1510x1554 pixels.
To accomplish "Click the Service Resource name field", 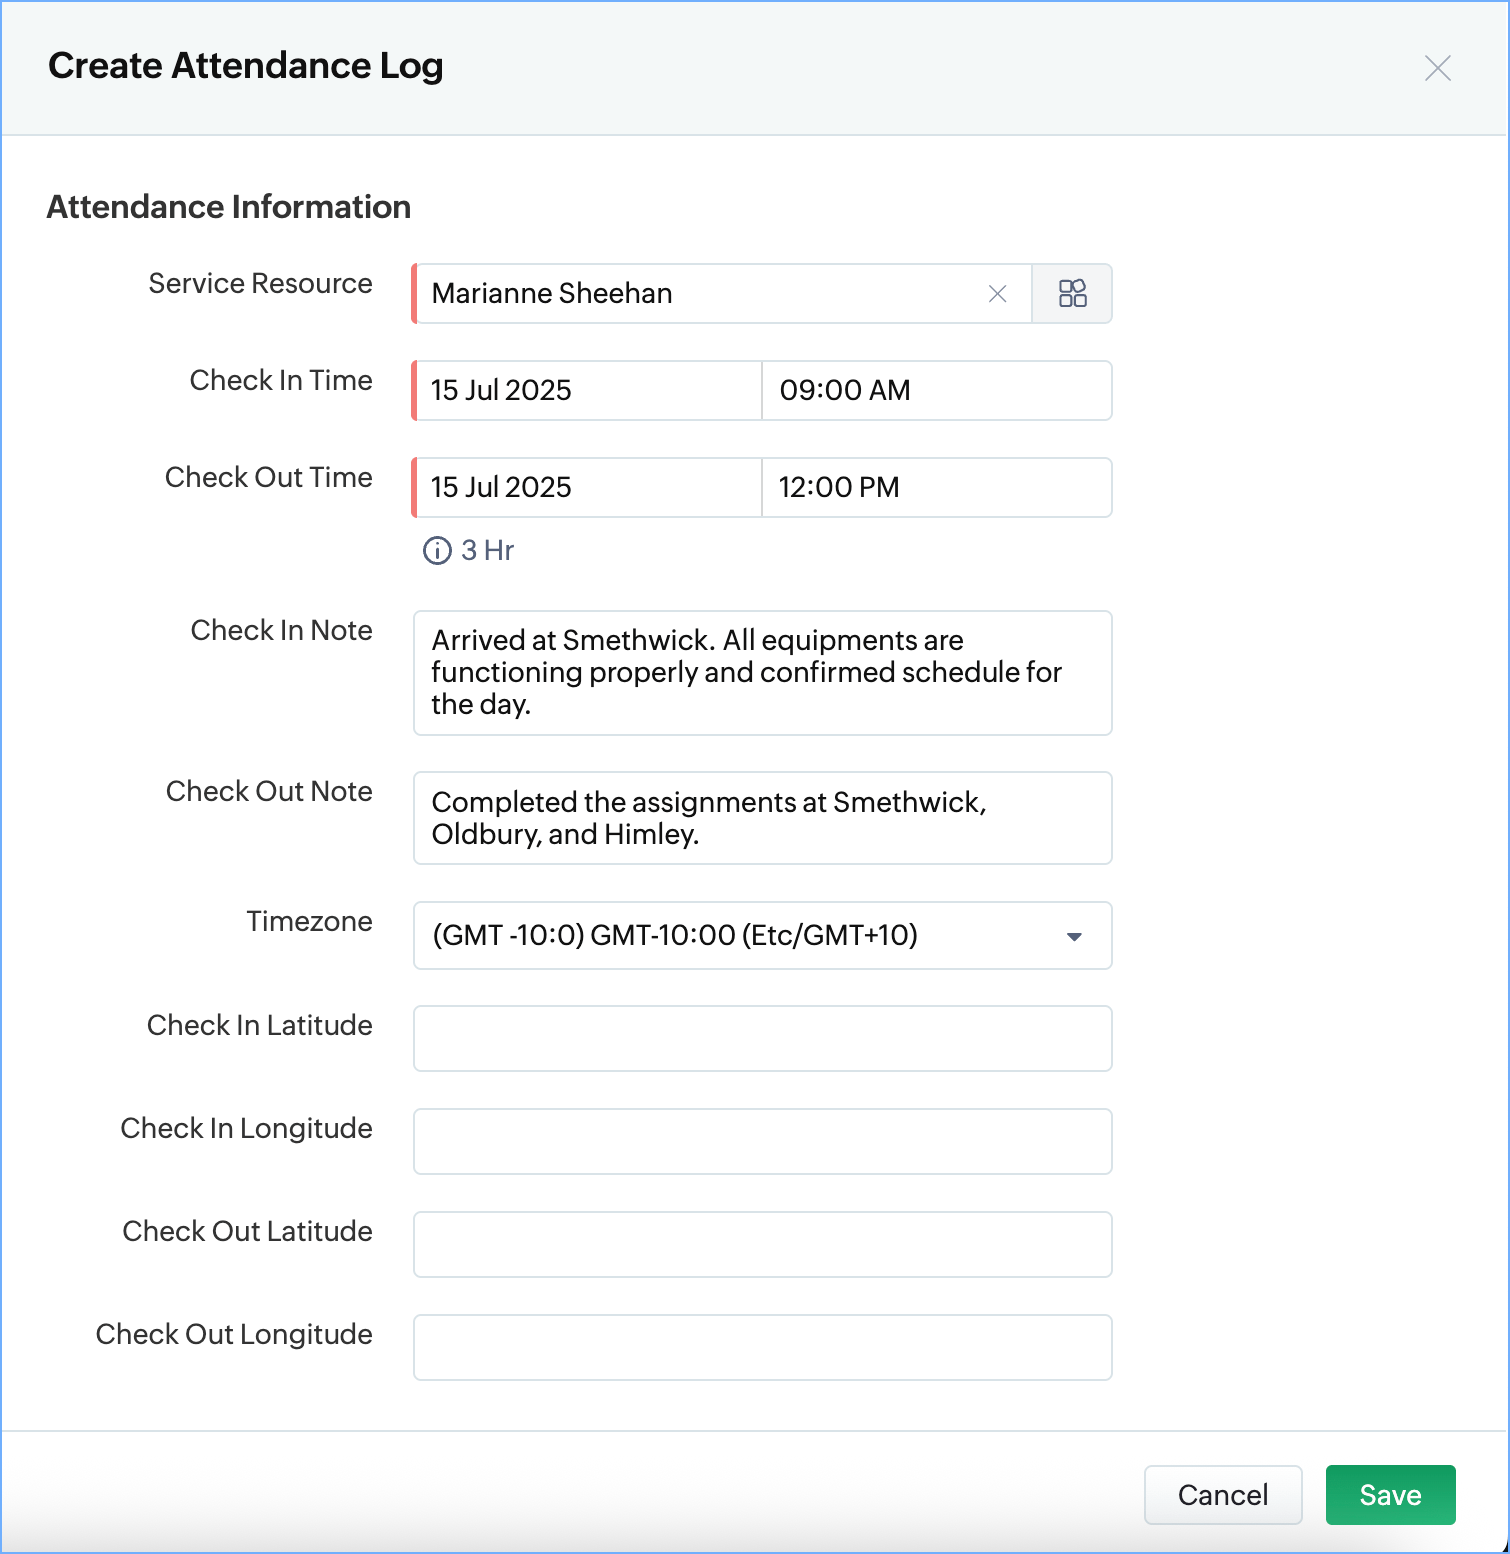I will point(700,294).
